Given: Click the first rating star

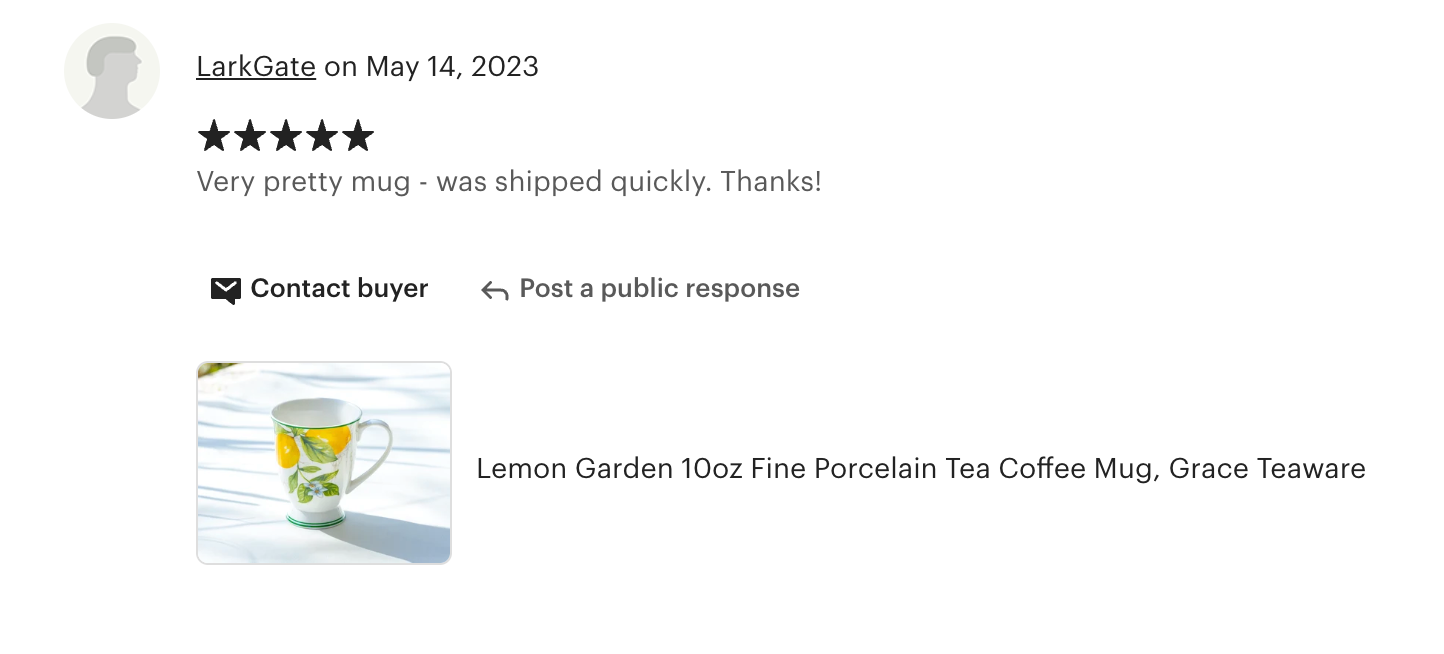Looking at the screenshot, I should point(214,136).
